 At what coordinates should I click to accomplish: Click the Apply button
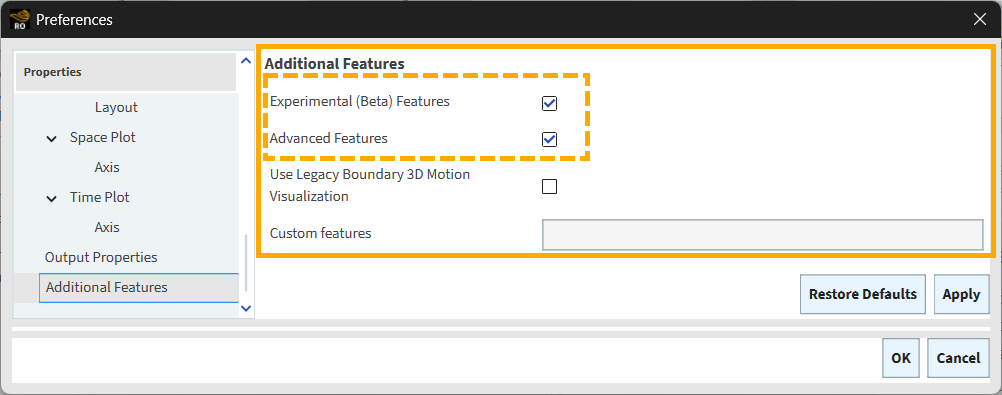961,294
